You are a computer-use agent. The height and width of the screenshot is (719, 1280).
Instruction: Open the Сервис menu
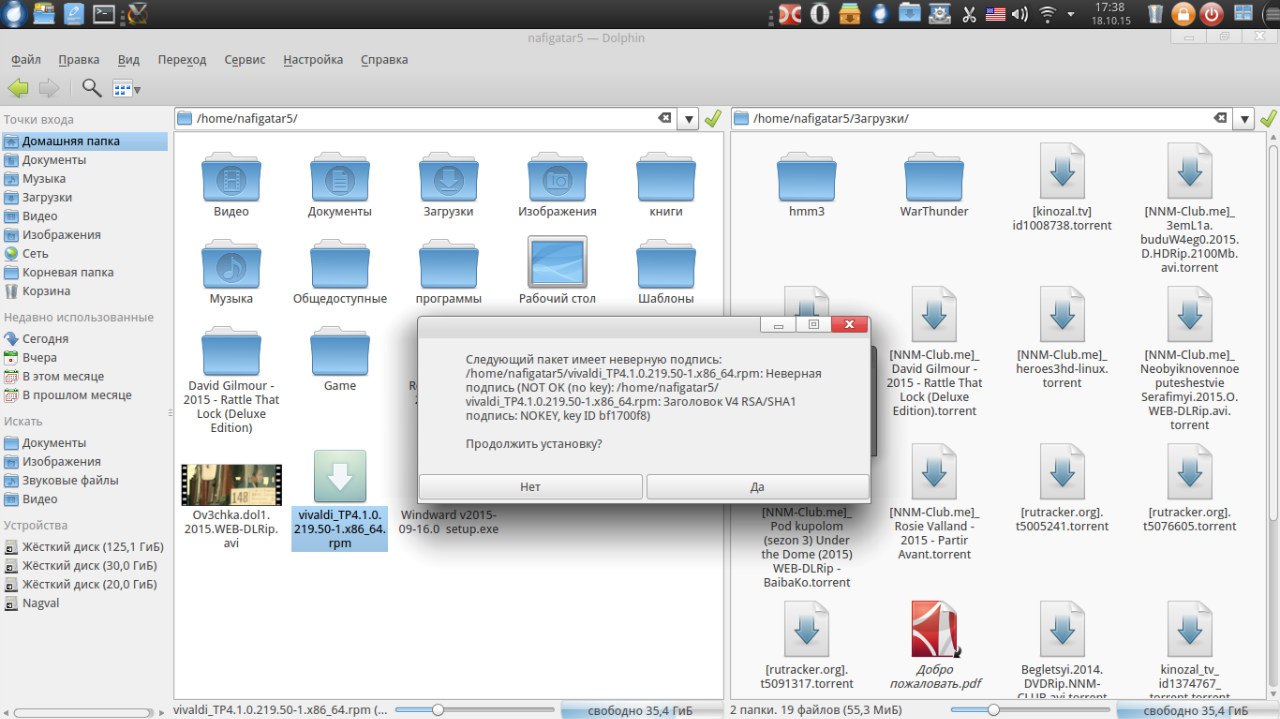point(245,60)
